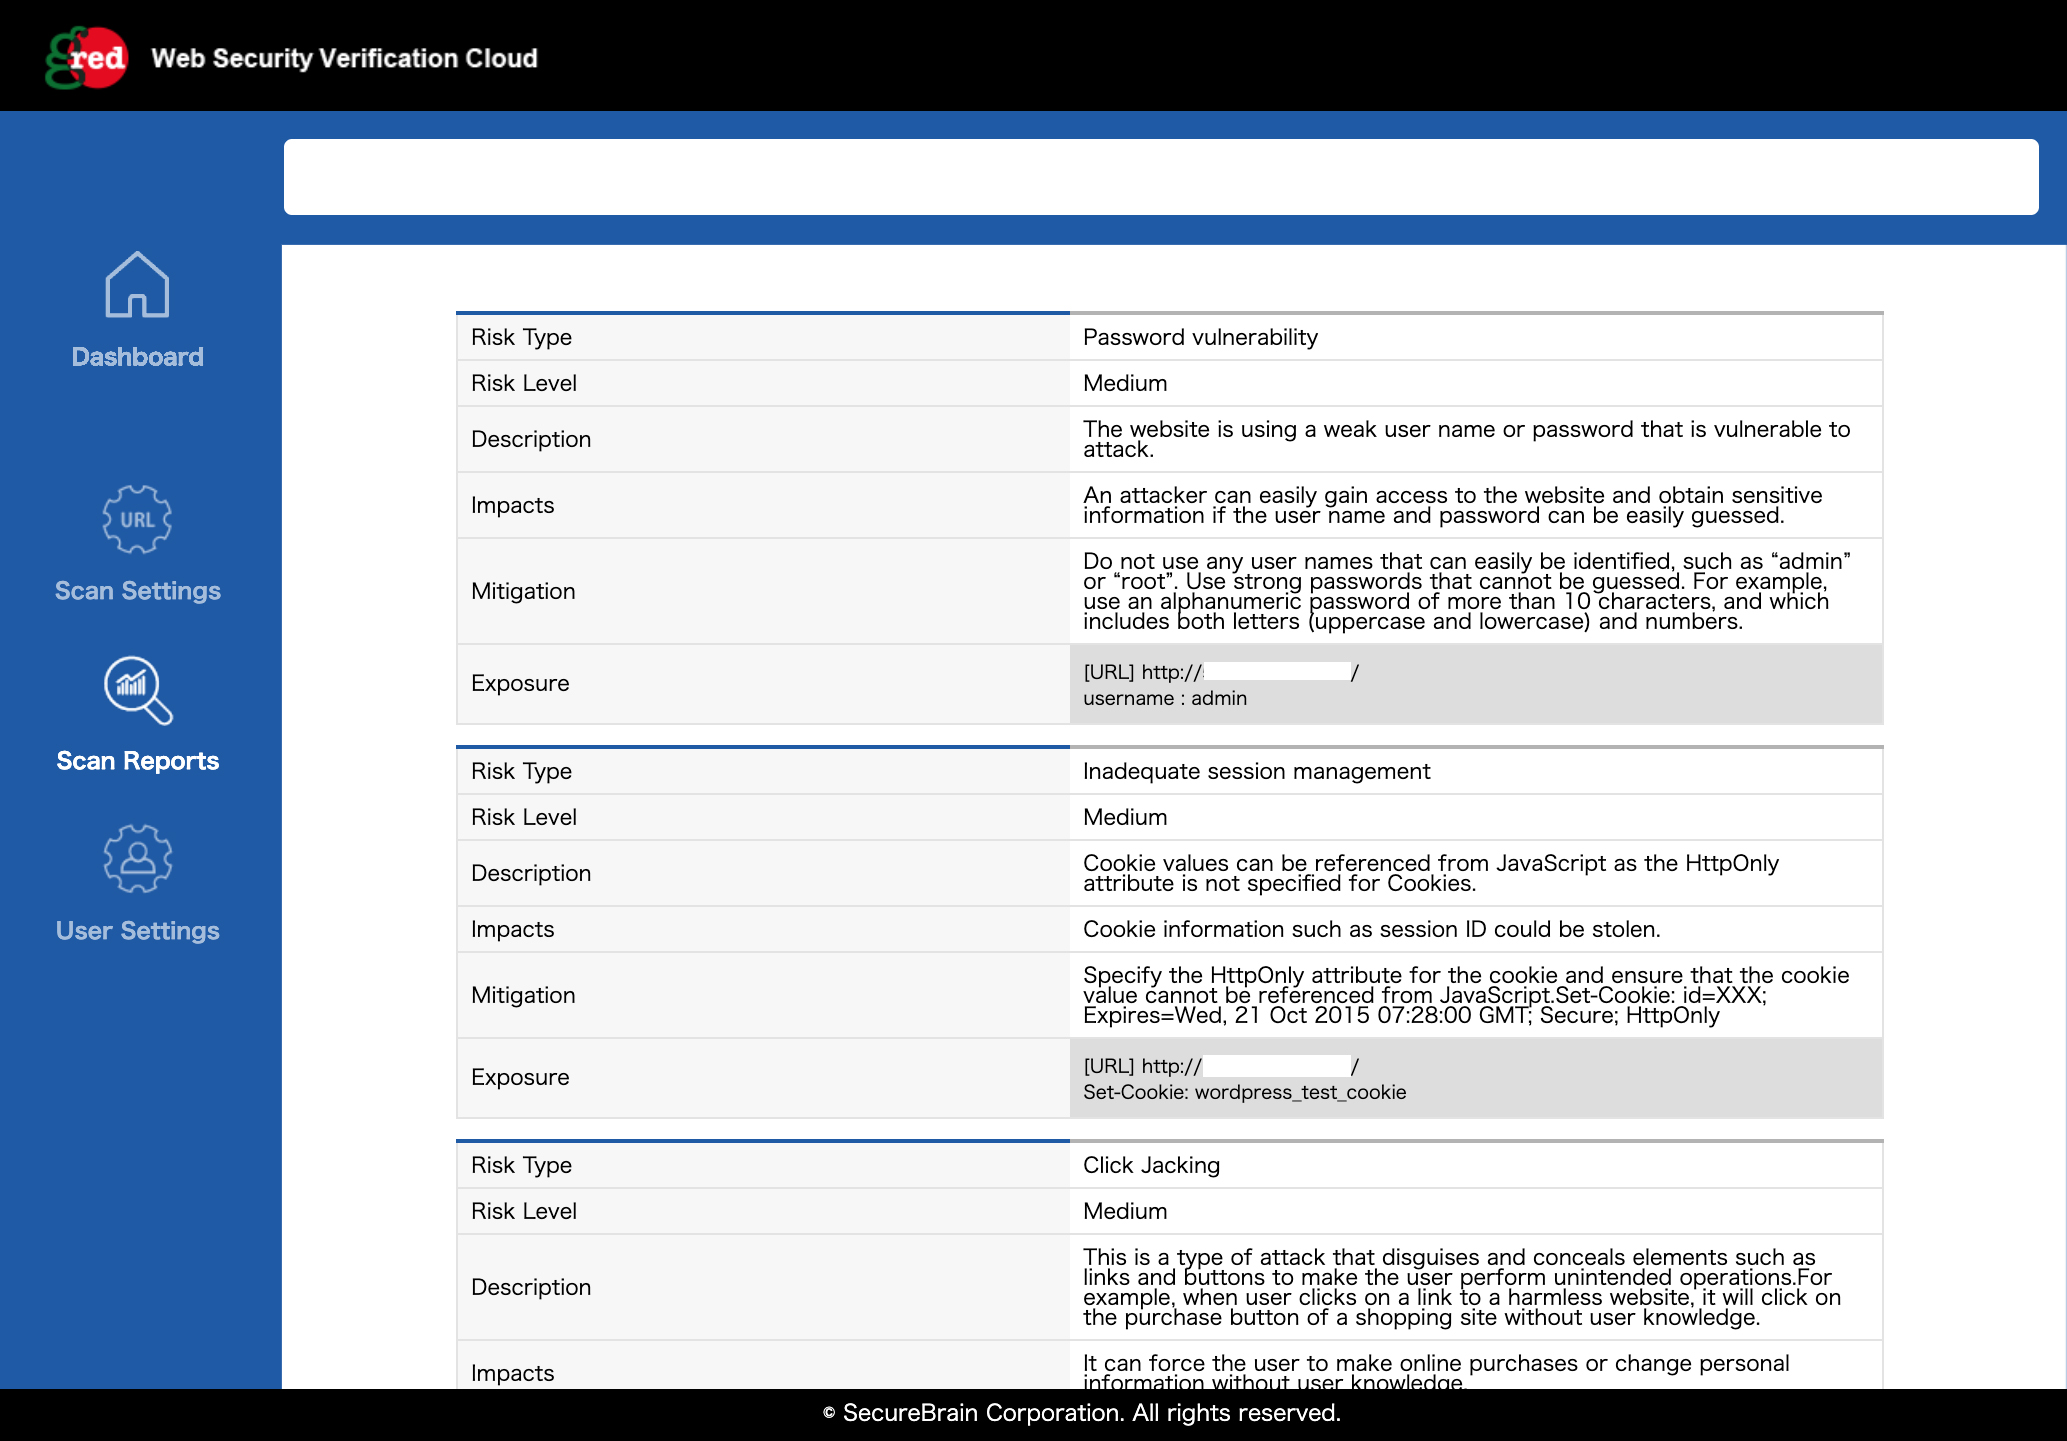
Task: Click the [URL] line above Set-Cookie
Action: (1221, 1066)
